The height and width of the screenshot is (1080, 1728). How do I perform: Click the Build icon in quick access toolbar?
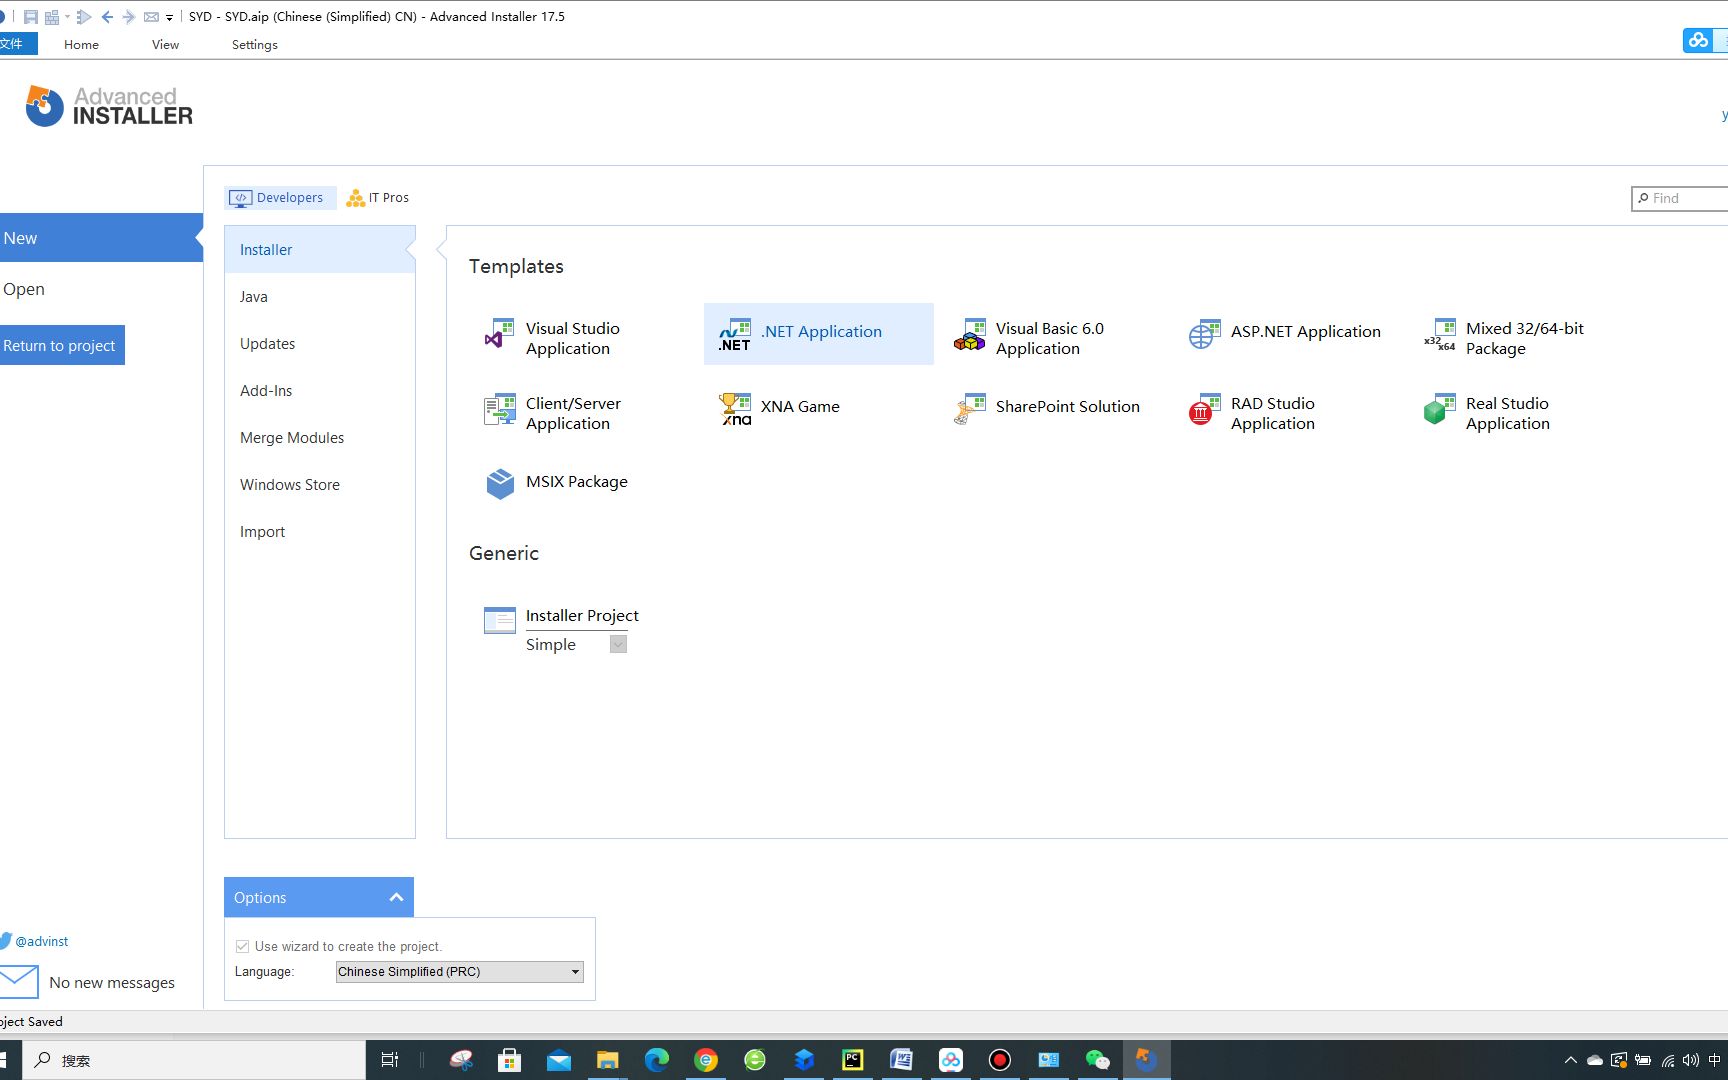[x=51, y=17]
